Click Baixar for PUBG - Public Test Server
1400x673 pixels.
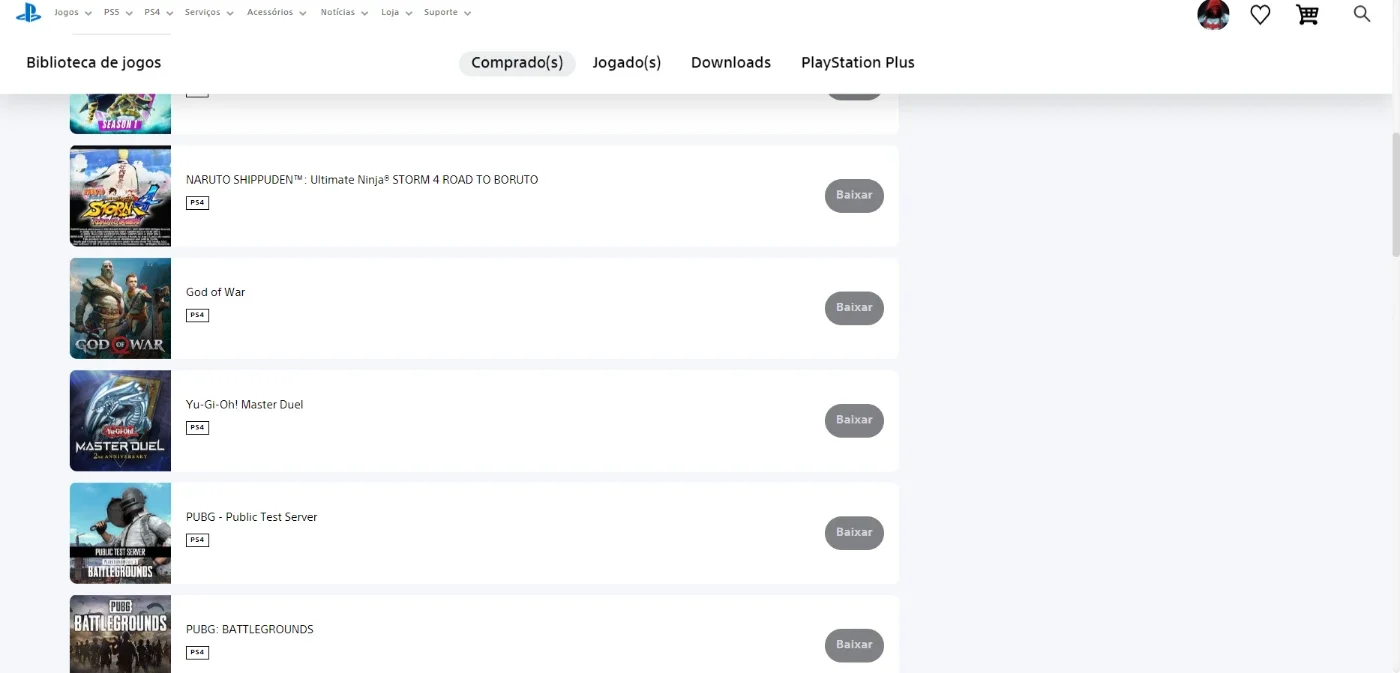(x=854, y=532)
